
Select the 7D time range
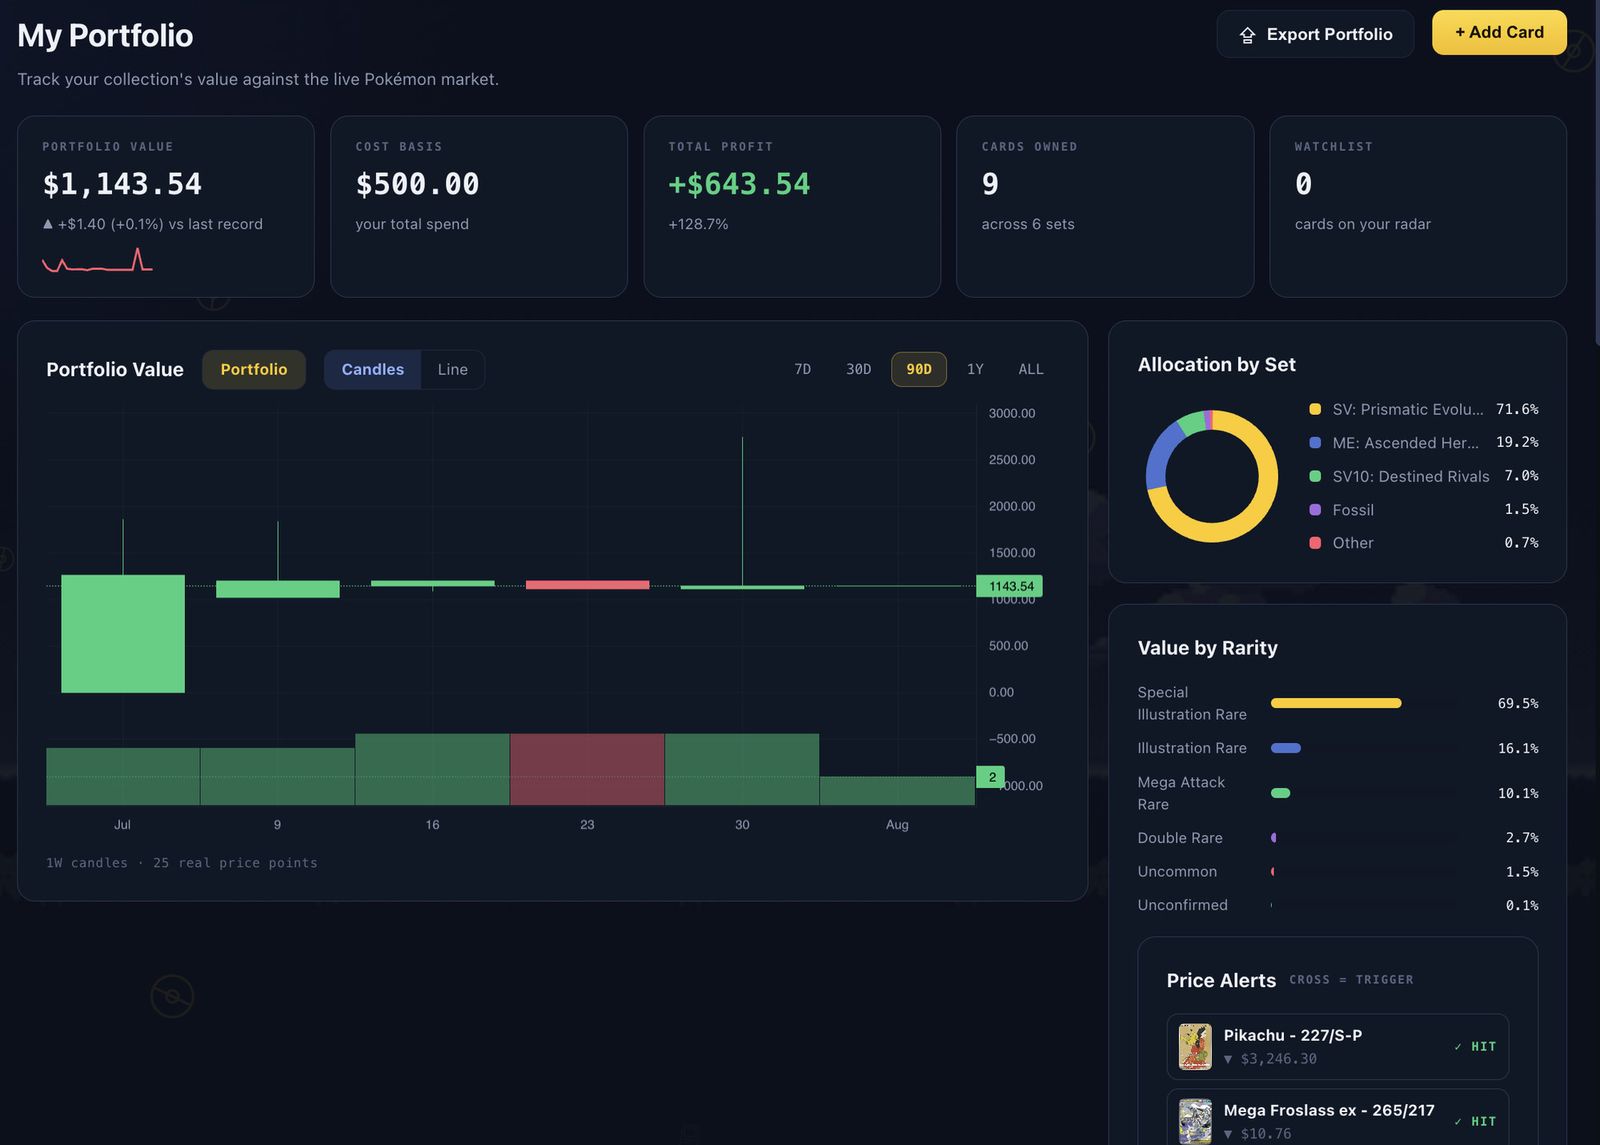803,369
